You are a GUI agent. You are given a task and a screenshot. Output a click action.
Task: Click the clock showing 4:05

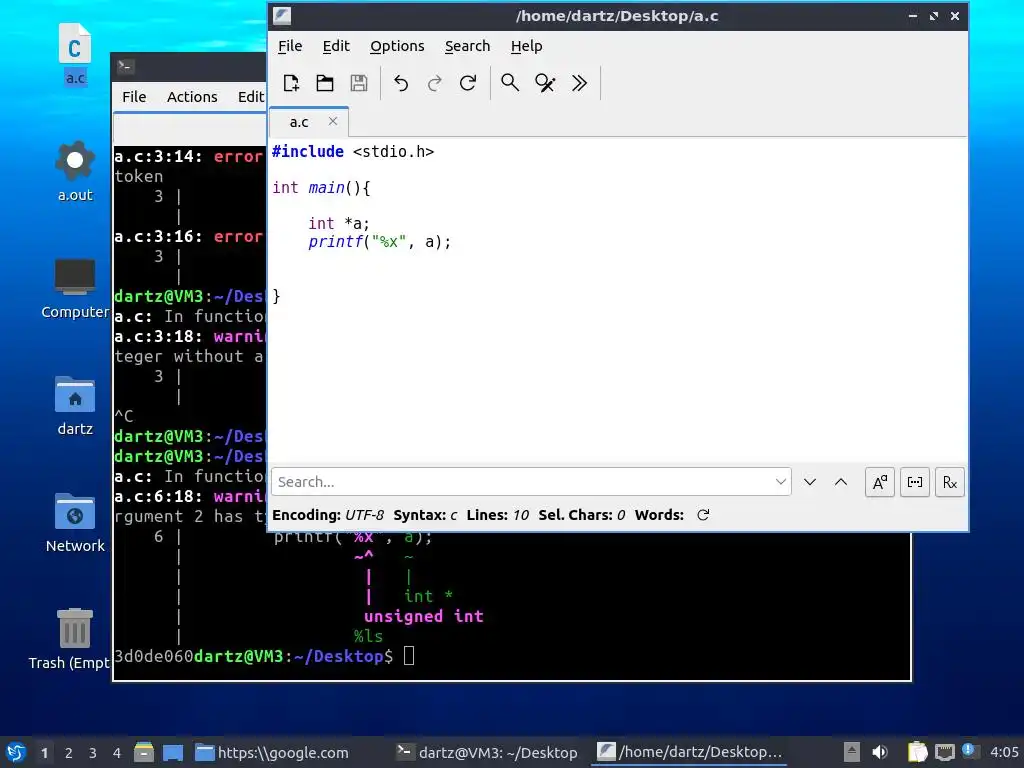point(1004,752)
